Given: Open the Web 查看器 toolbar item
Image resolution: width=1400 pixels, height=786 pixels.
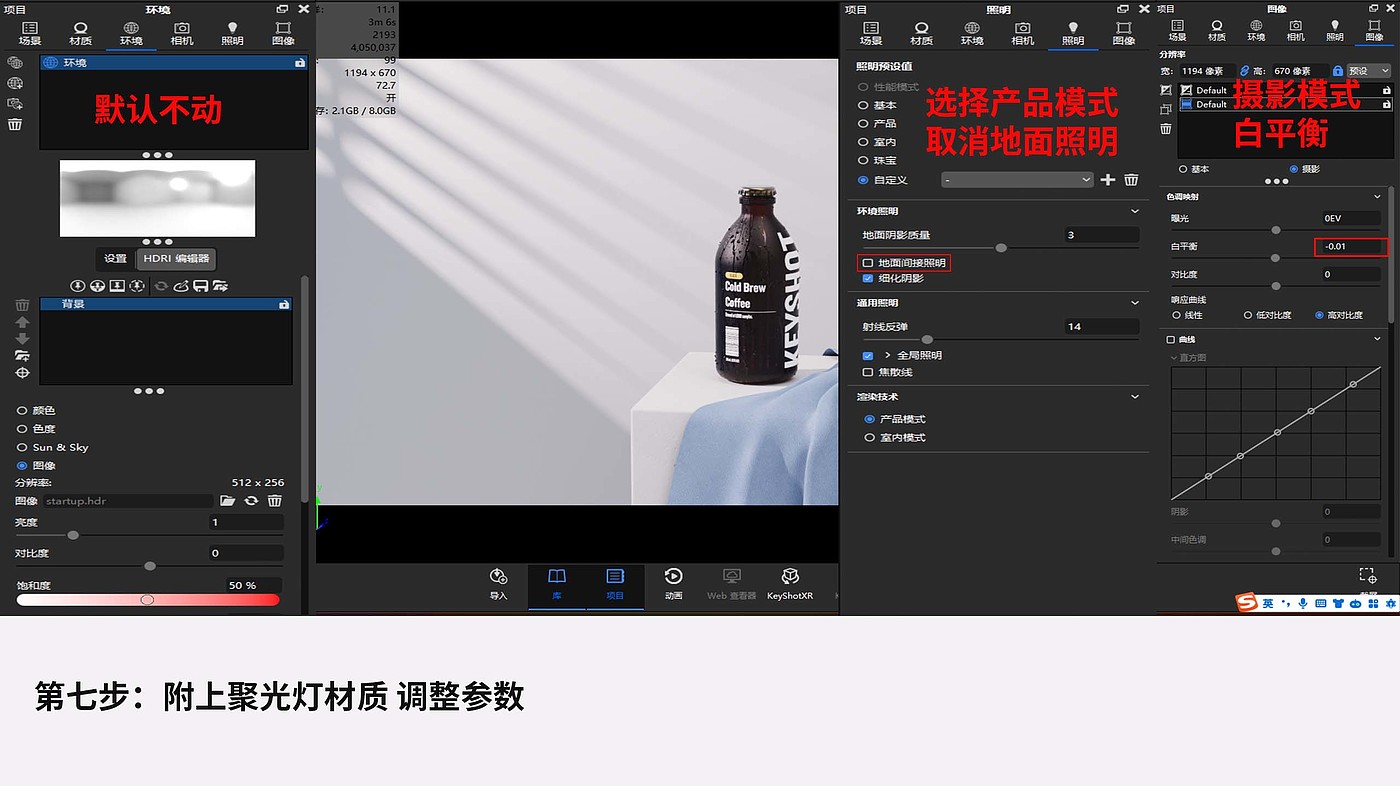Looking at the screenshot, I should coord(731,585).
